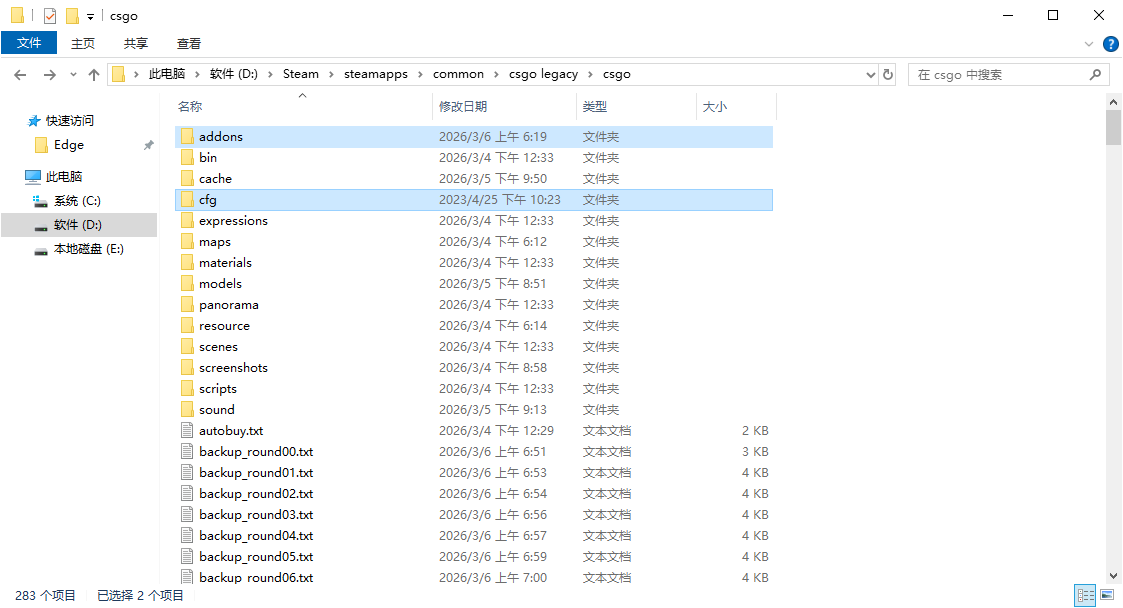This screenshot has width=1123, height=608.
Task: Sort by 名称 column header
Action: (x=190, y=107)
